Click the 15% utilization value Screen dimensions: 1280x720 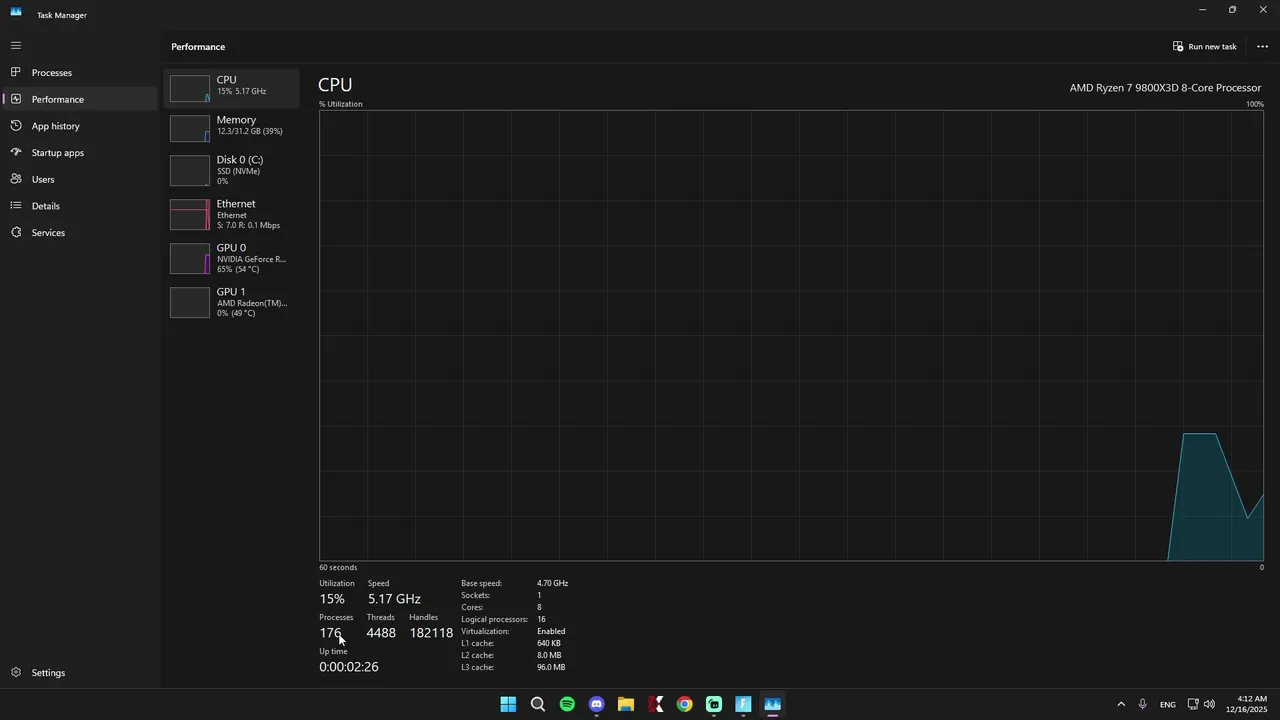coord(332,599)
